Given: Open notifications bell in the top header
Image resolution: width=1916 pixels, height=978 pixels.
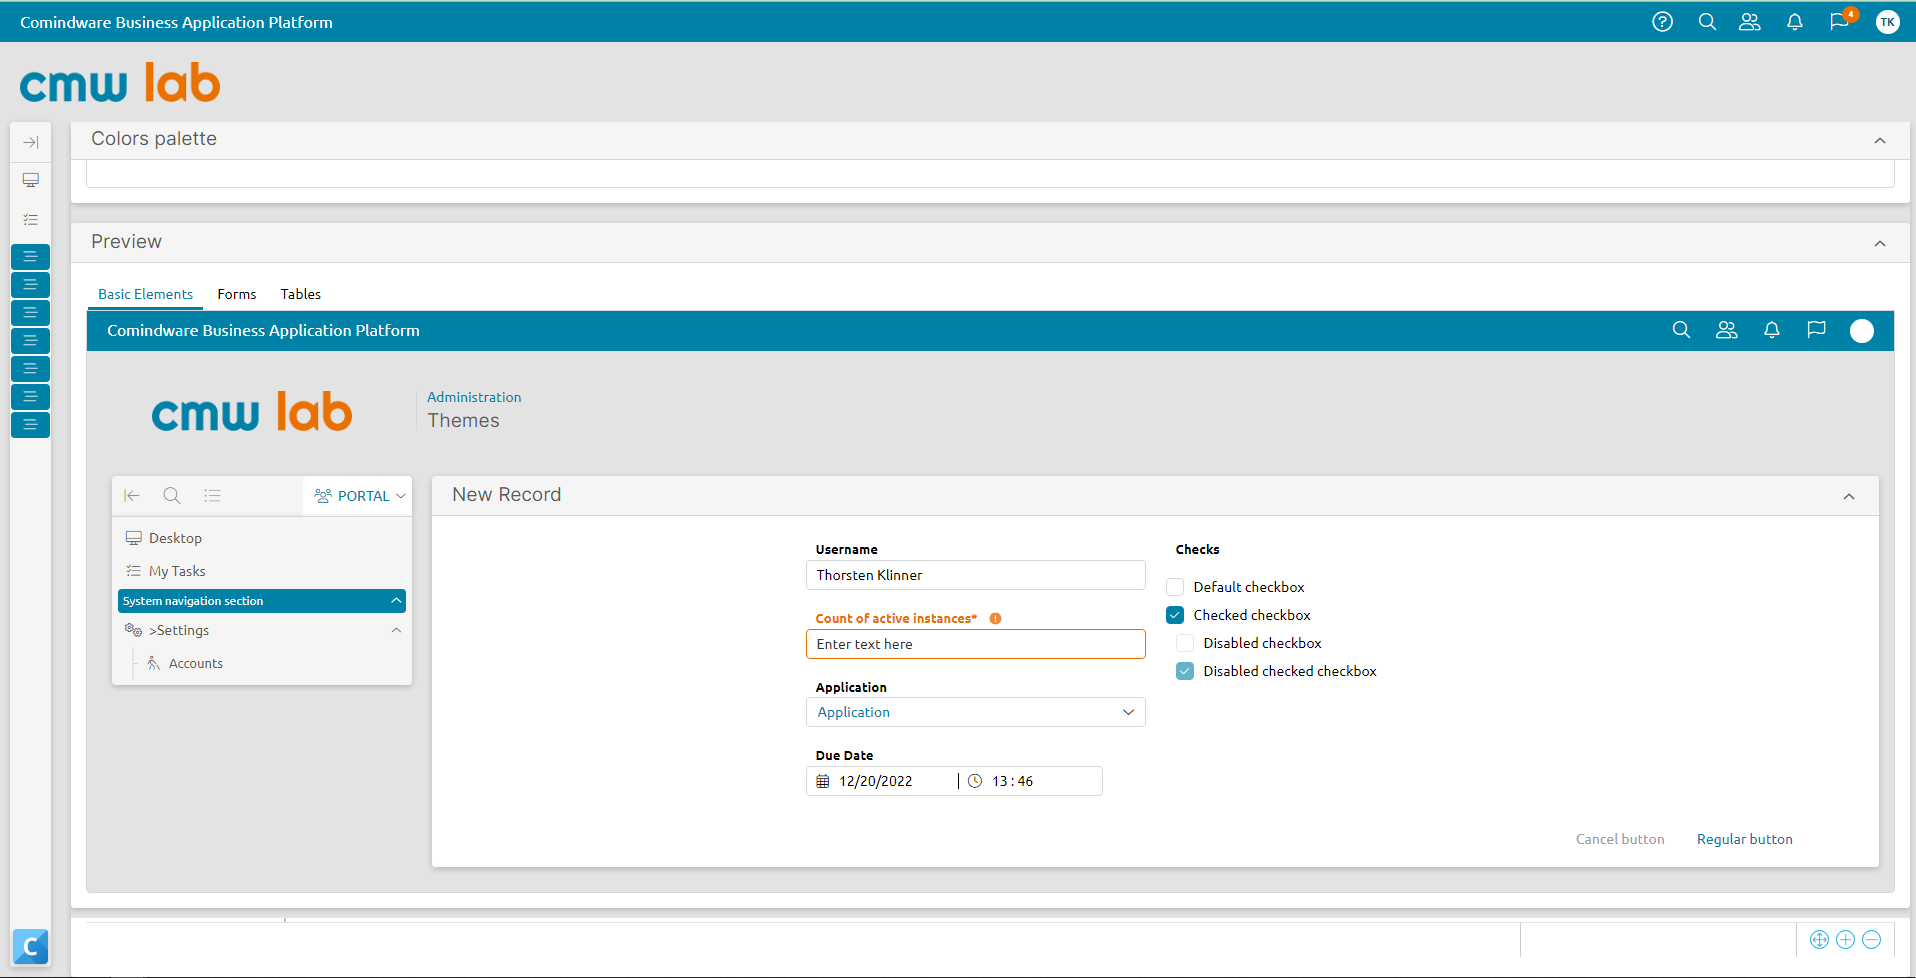Looking at the screenshot, I should (1795, 22).
